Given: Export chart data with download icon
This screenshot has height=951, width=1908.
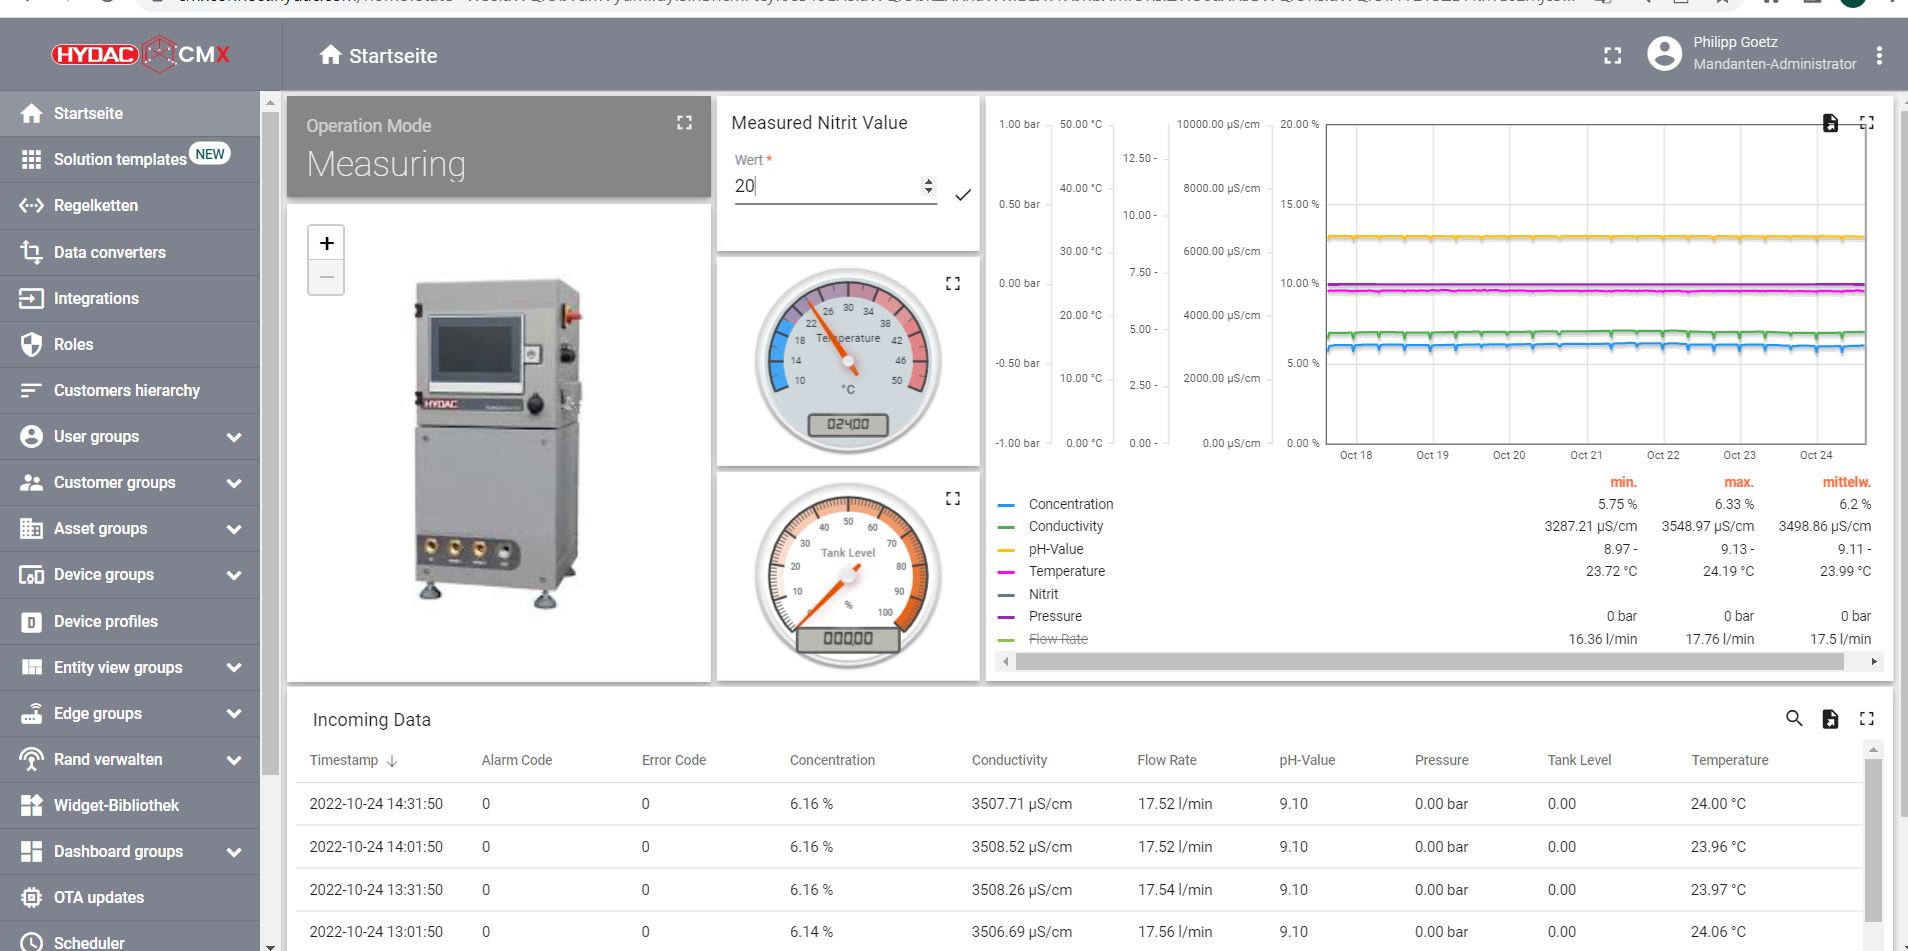Looking at the screenshot, I should (x=1829, y=123).
